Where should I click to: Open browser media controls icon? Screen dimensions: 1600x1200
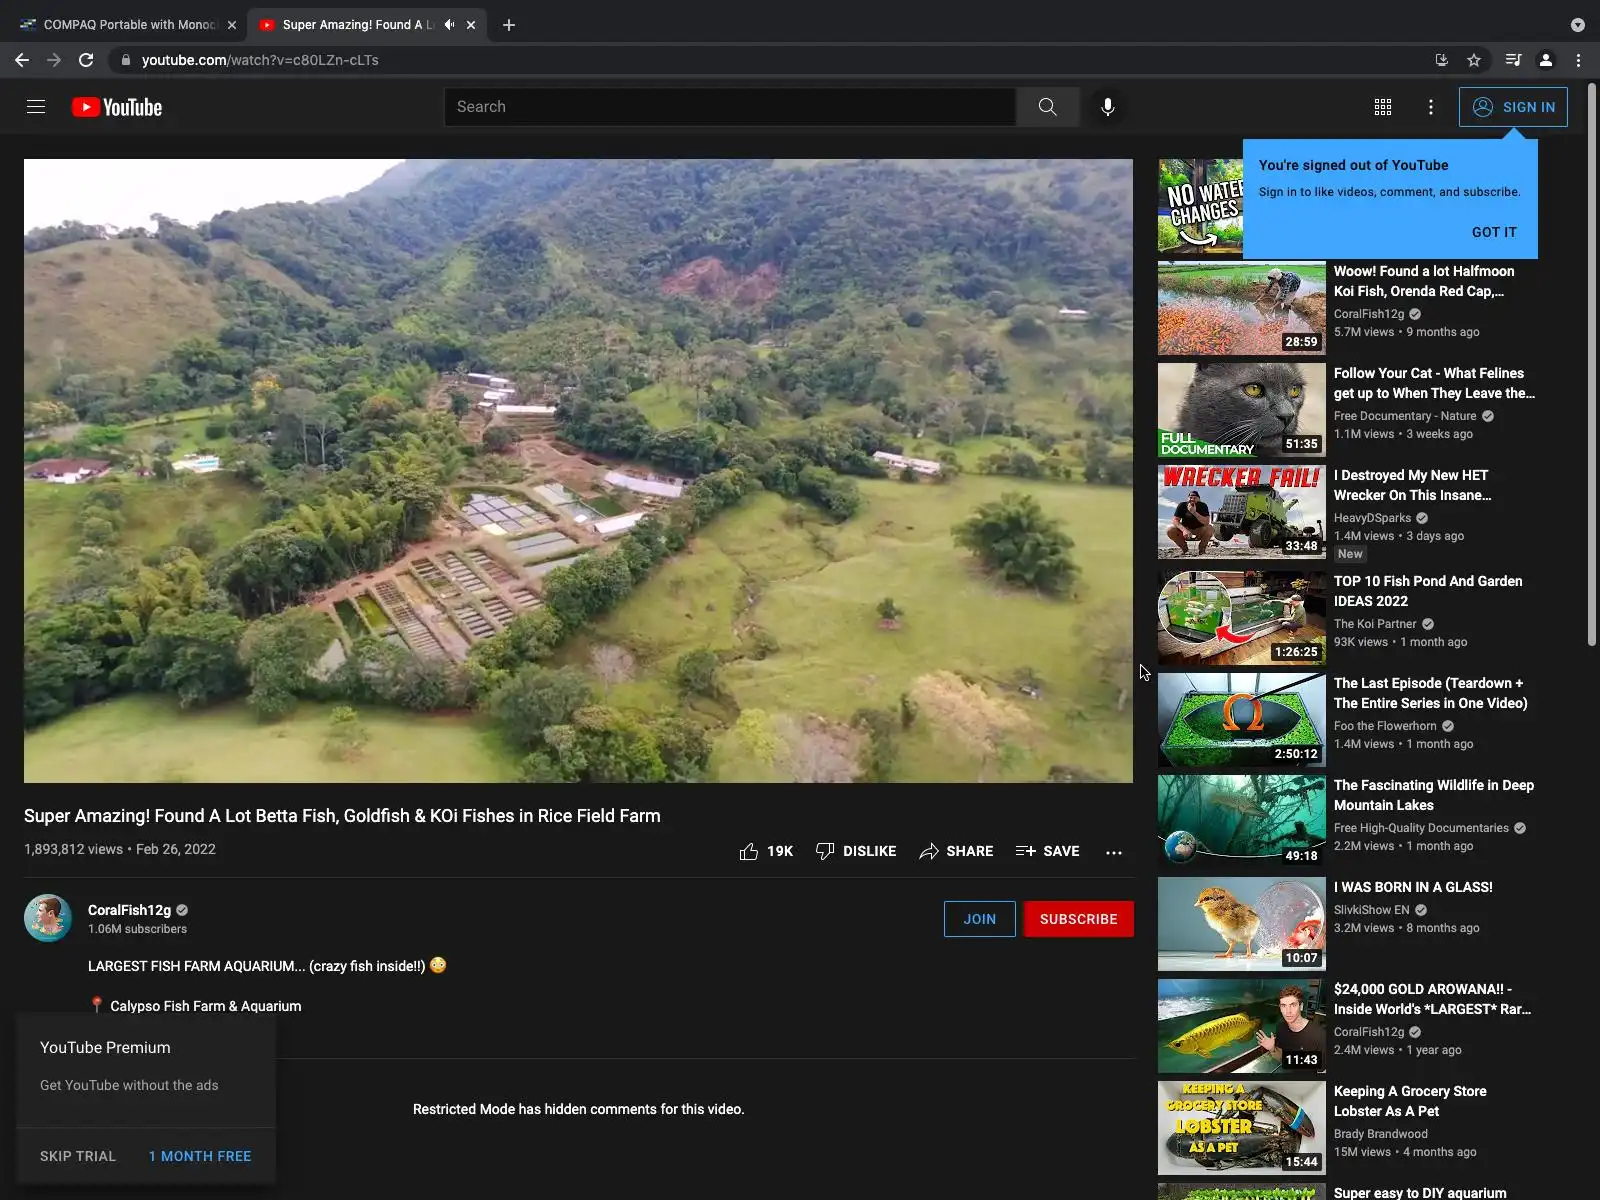click(1514, 60)
